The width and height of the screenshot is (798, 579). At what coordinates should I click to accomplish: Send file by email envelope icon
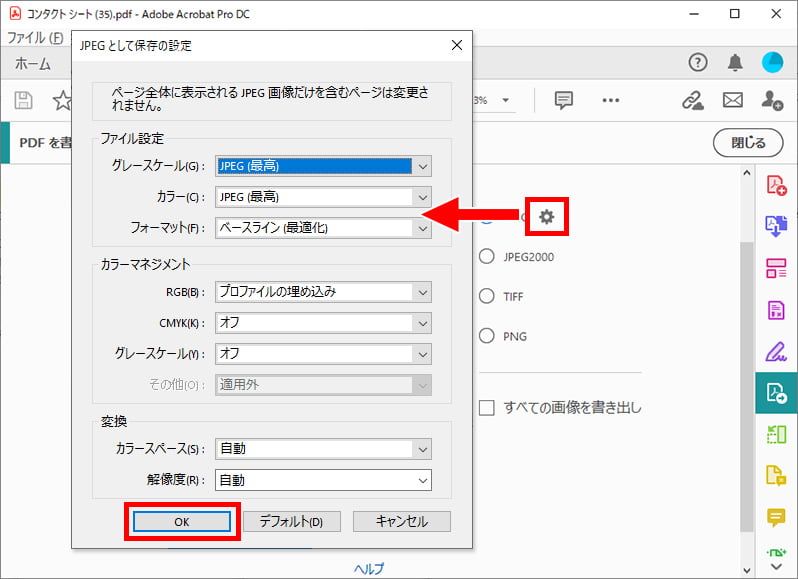coord(732,100)
